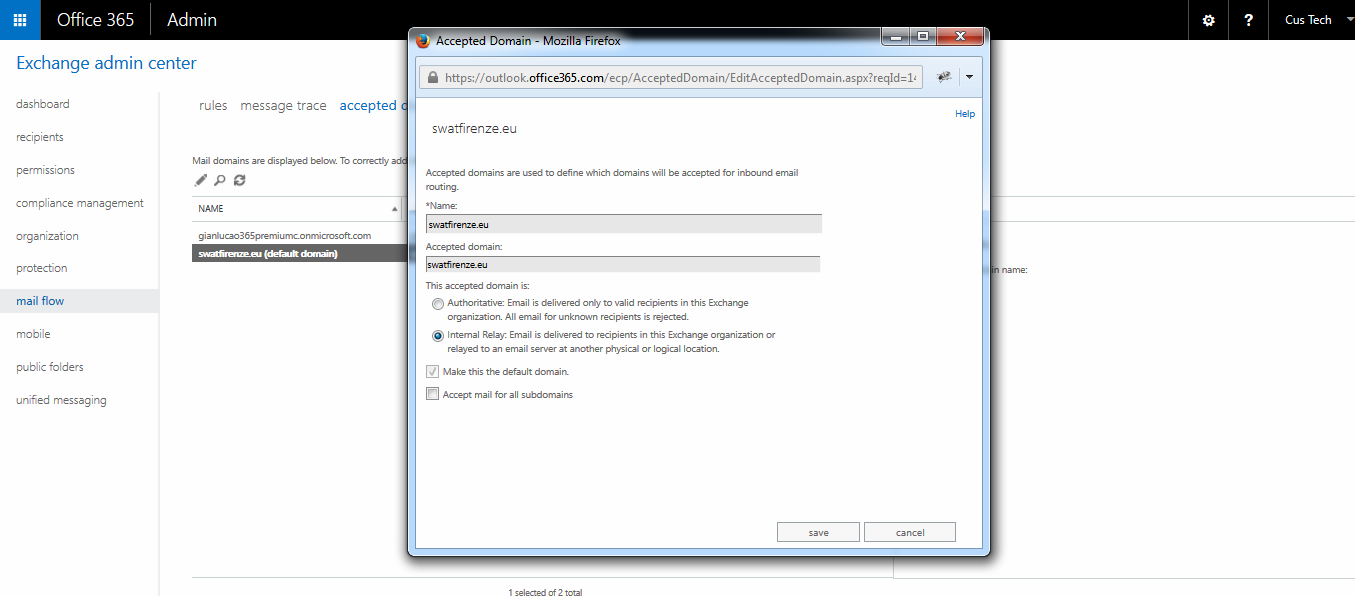Go to dashboard in the left navigation
Image resolution: width=1355 pixels, height=596 pixels.
[x=43, y=104]
